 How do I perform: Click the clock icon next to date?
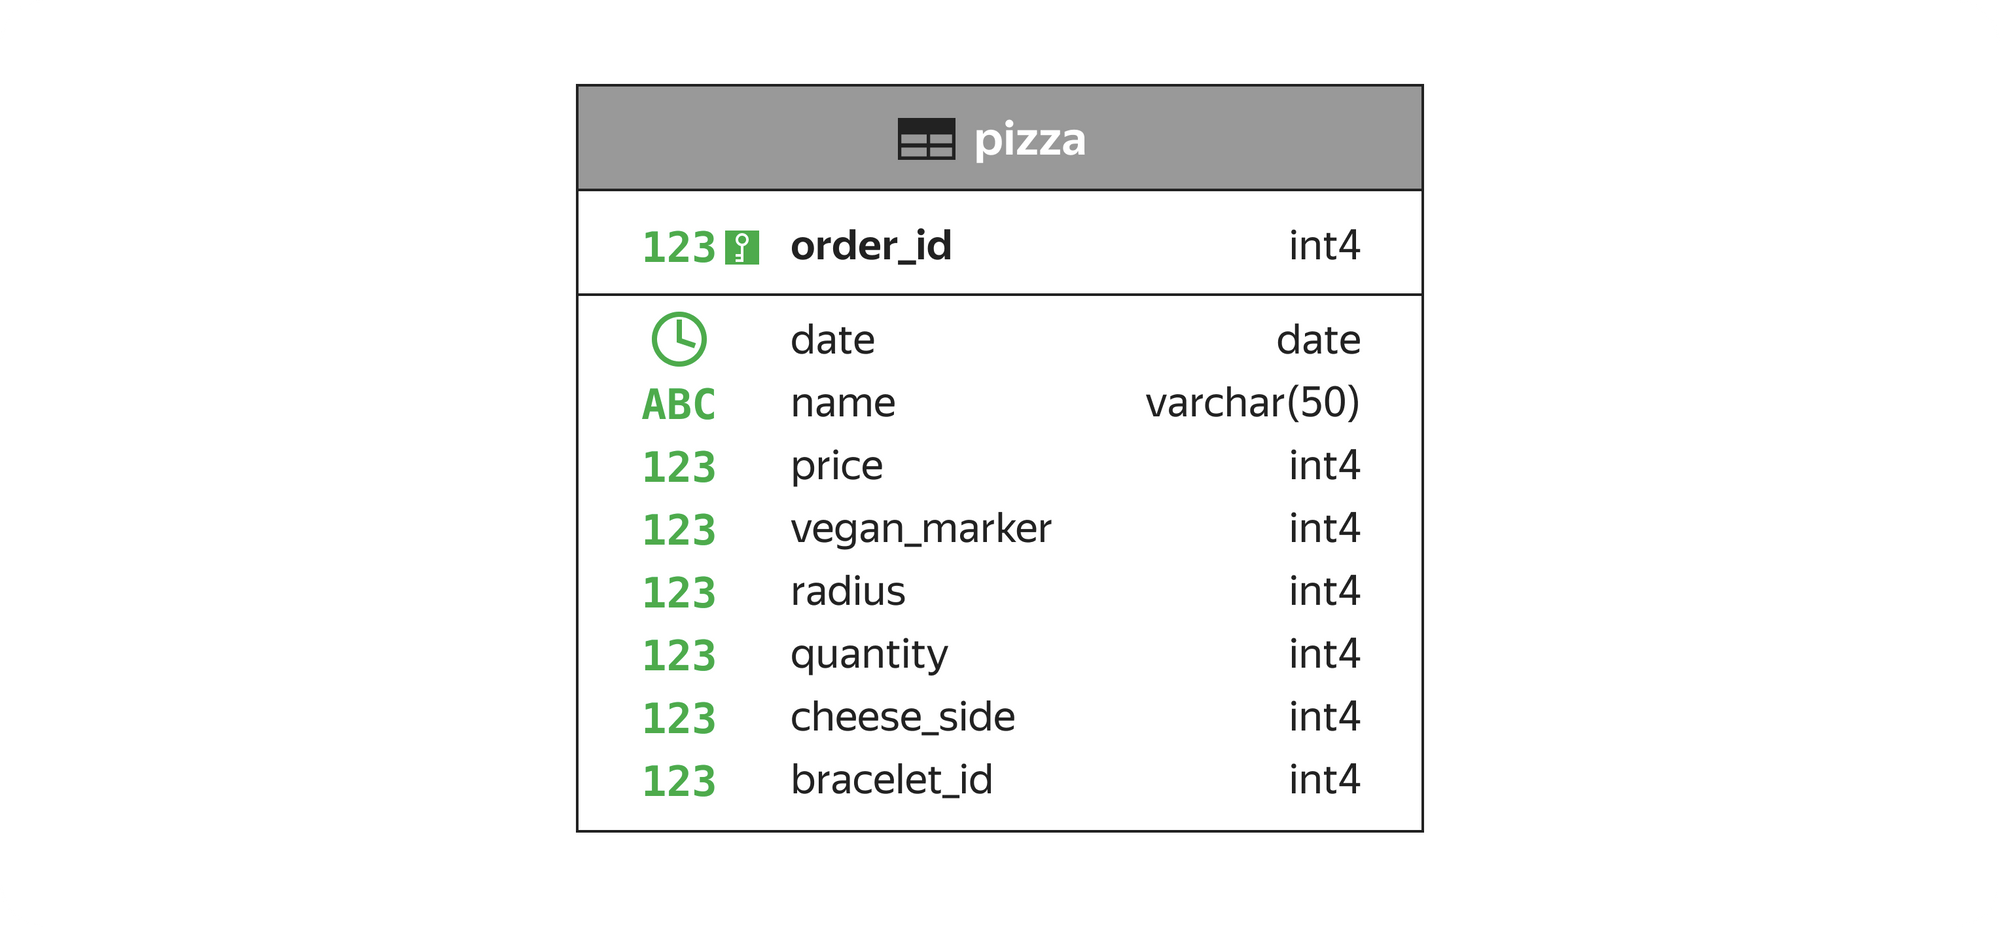(x=679, y=340)
